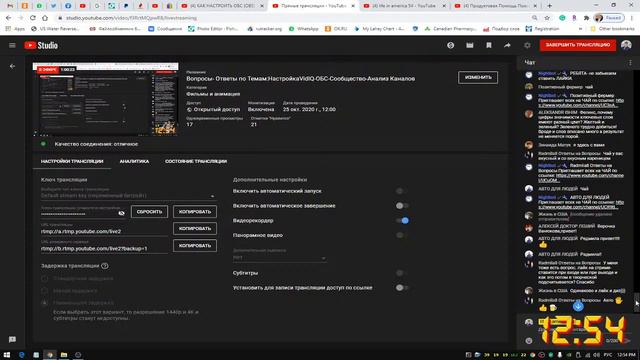Expand the bookmarks bar overflow chevron
The height and width of the screenshot is (360, 640).
tap(580, 29)
